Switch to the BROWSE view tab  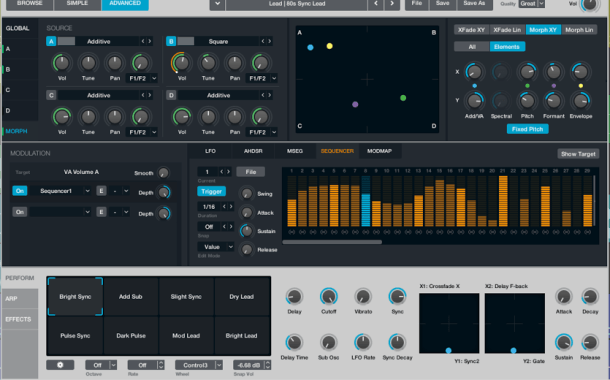click(x=30, y=4)
